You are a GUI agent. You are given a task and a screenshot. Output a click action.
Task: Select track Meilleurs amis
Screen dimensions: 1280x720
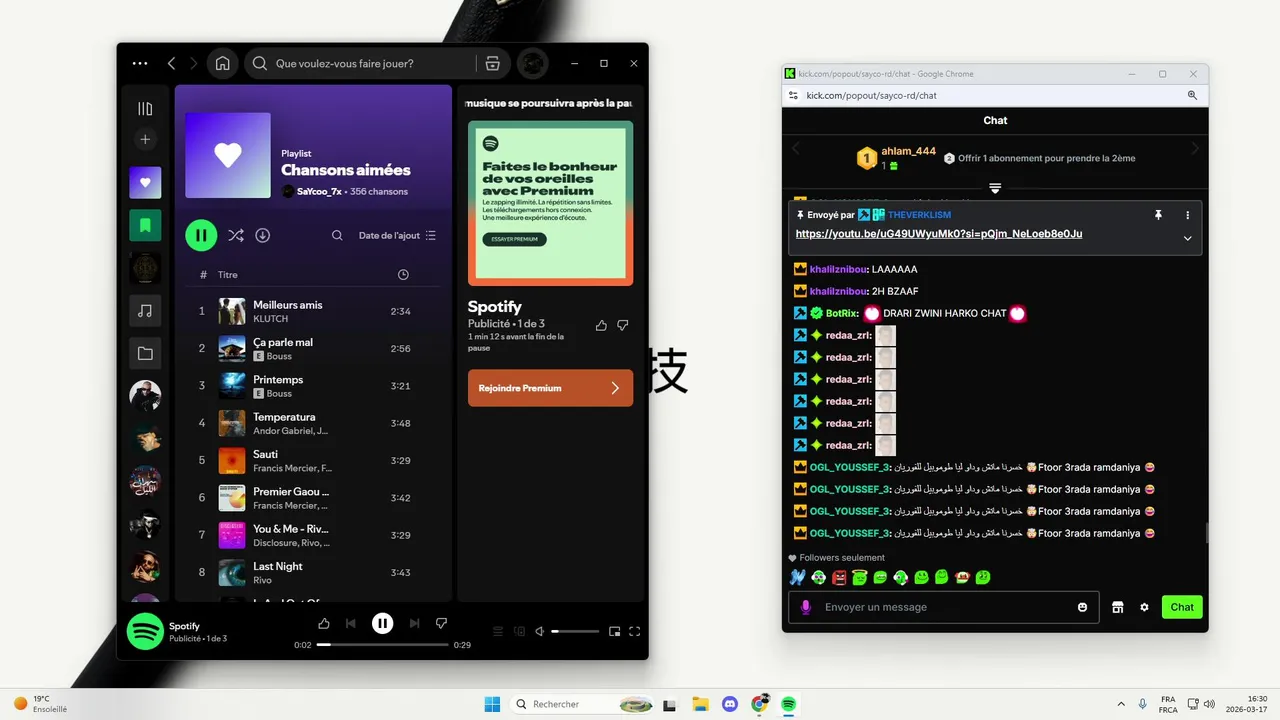coord(313,311)
